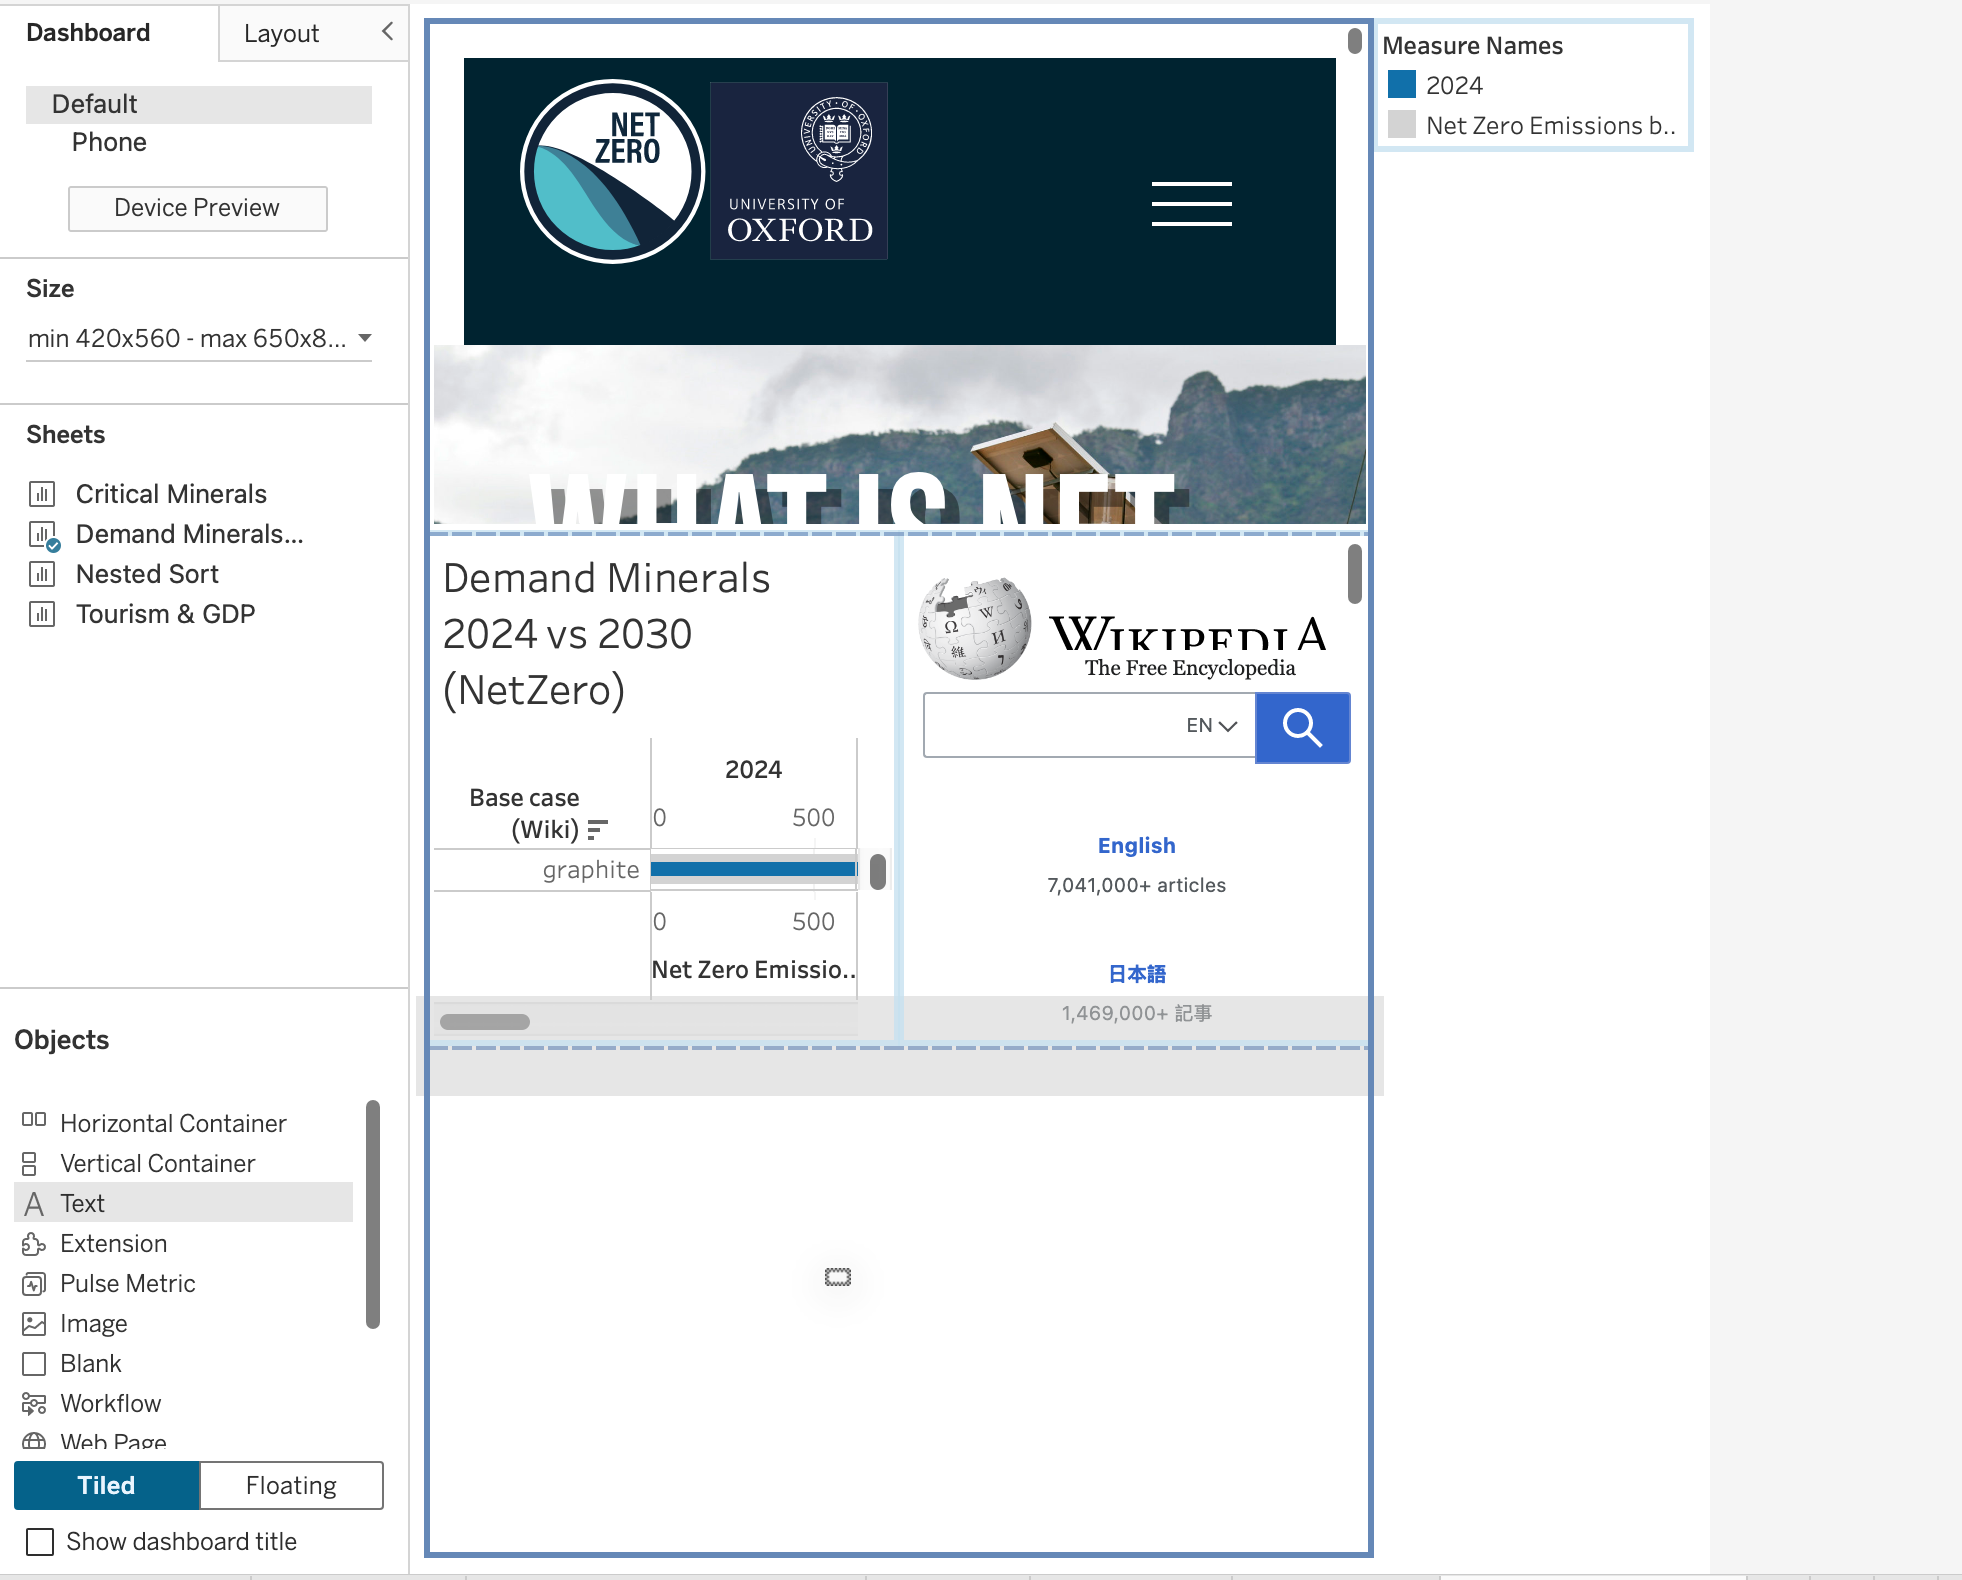
Task: Collapse the side pane with the arrow
Action: 387,31
